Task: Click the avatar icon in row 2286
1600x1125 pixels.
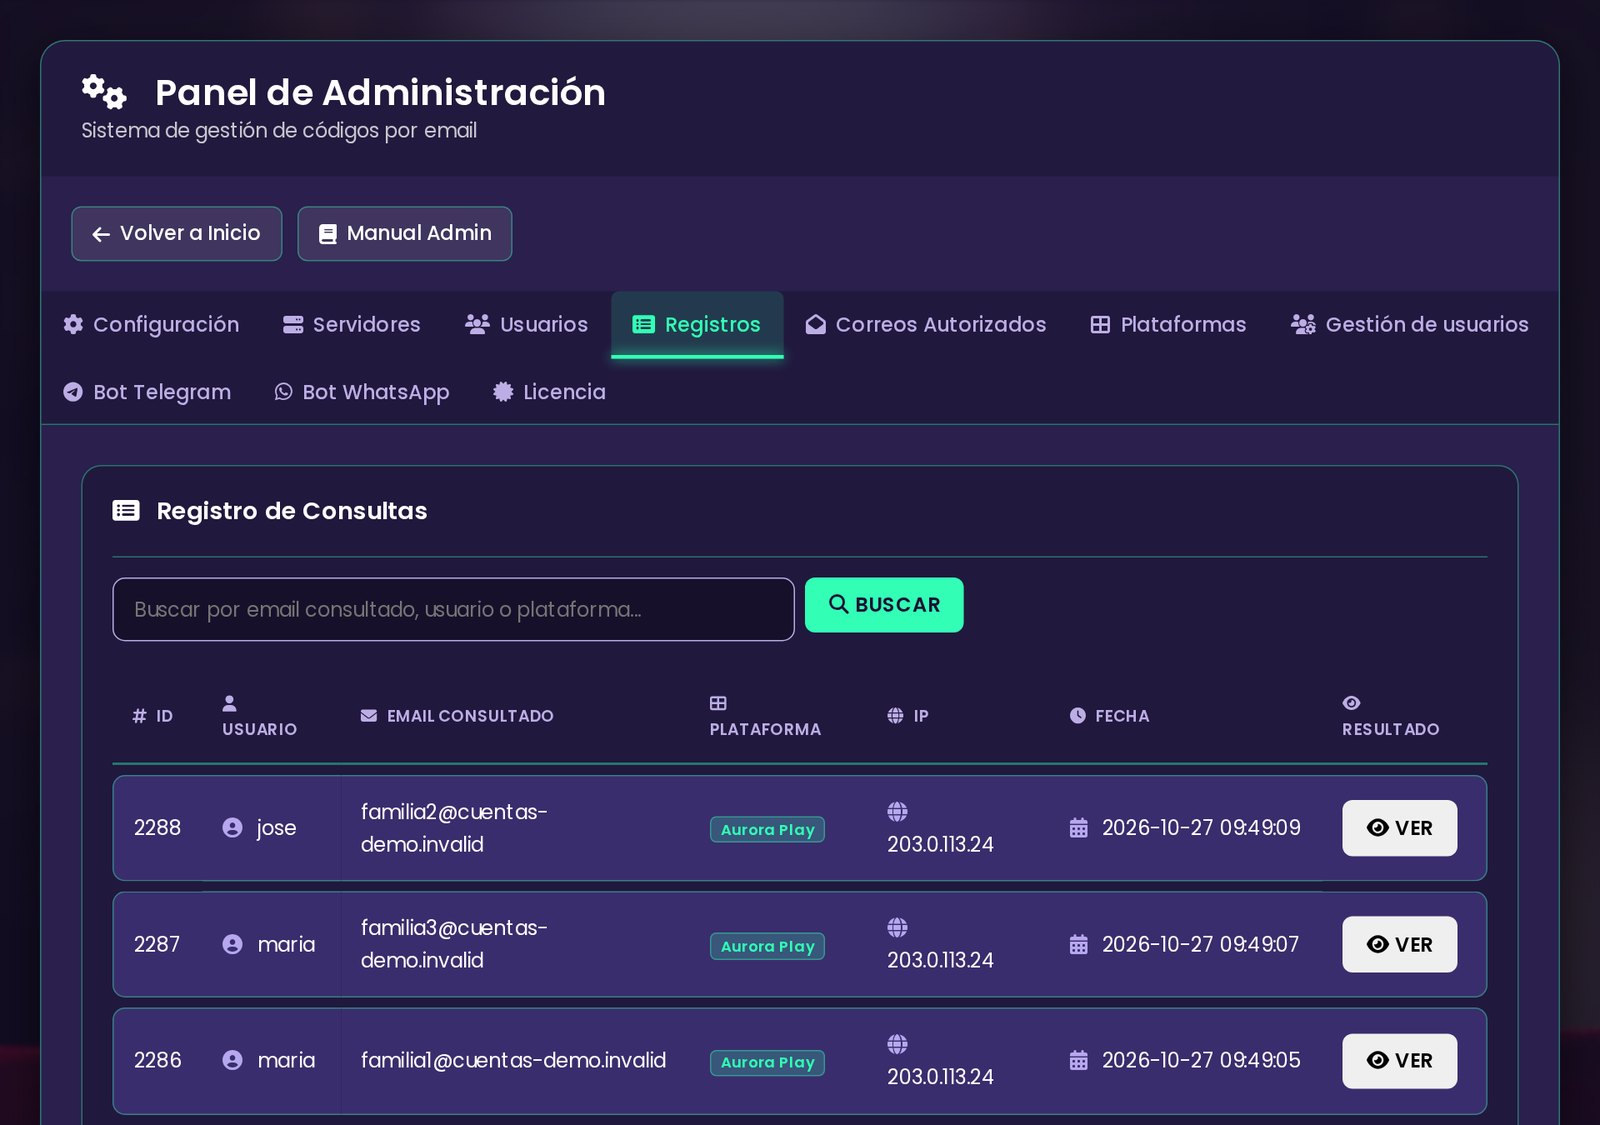Action: [232, 1060]
